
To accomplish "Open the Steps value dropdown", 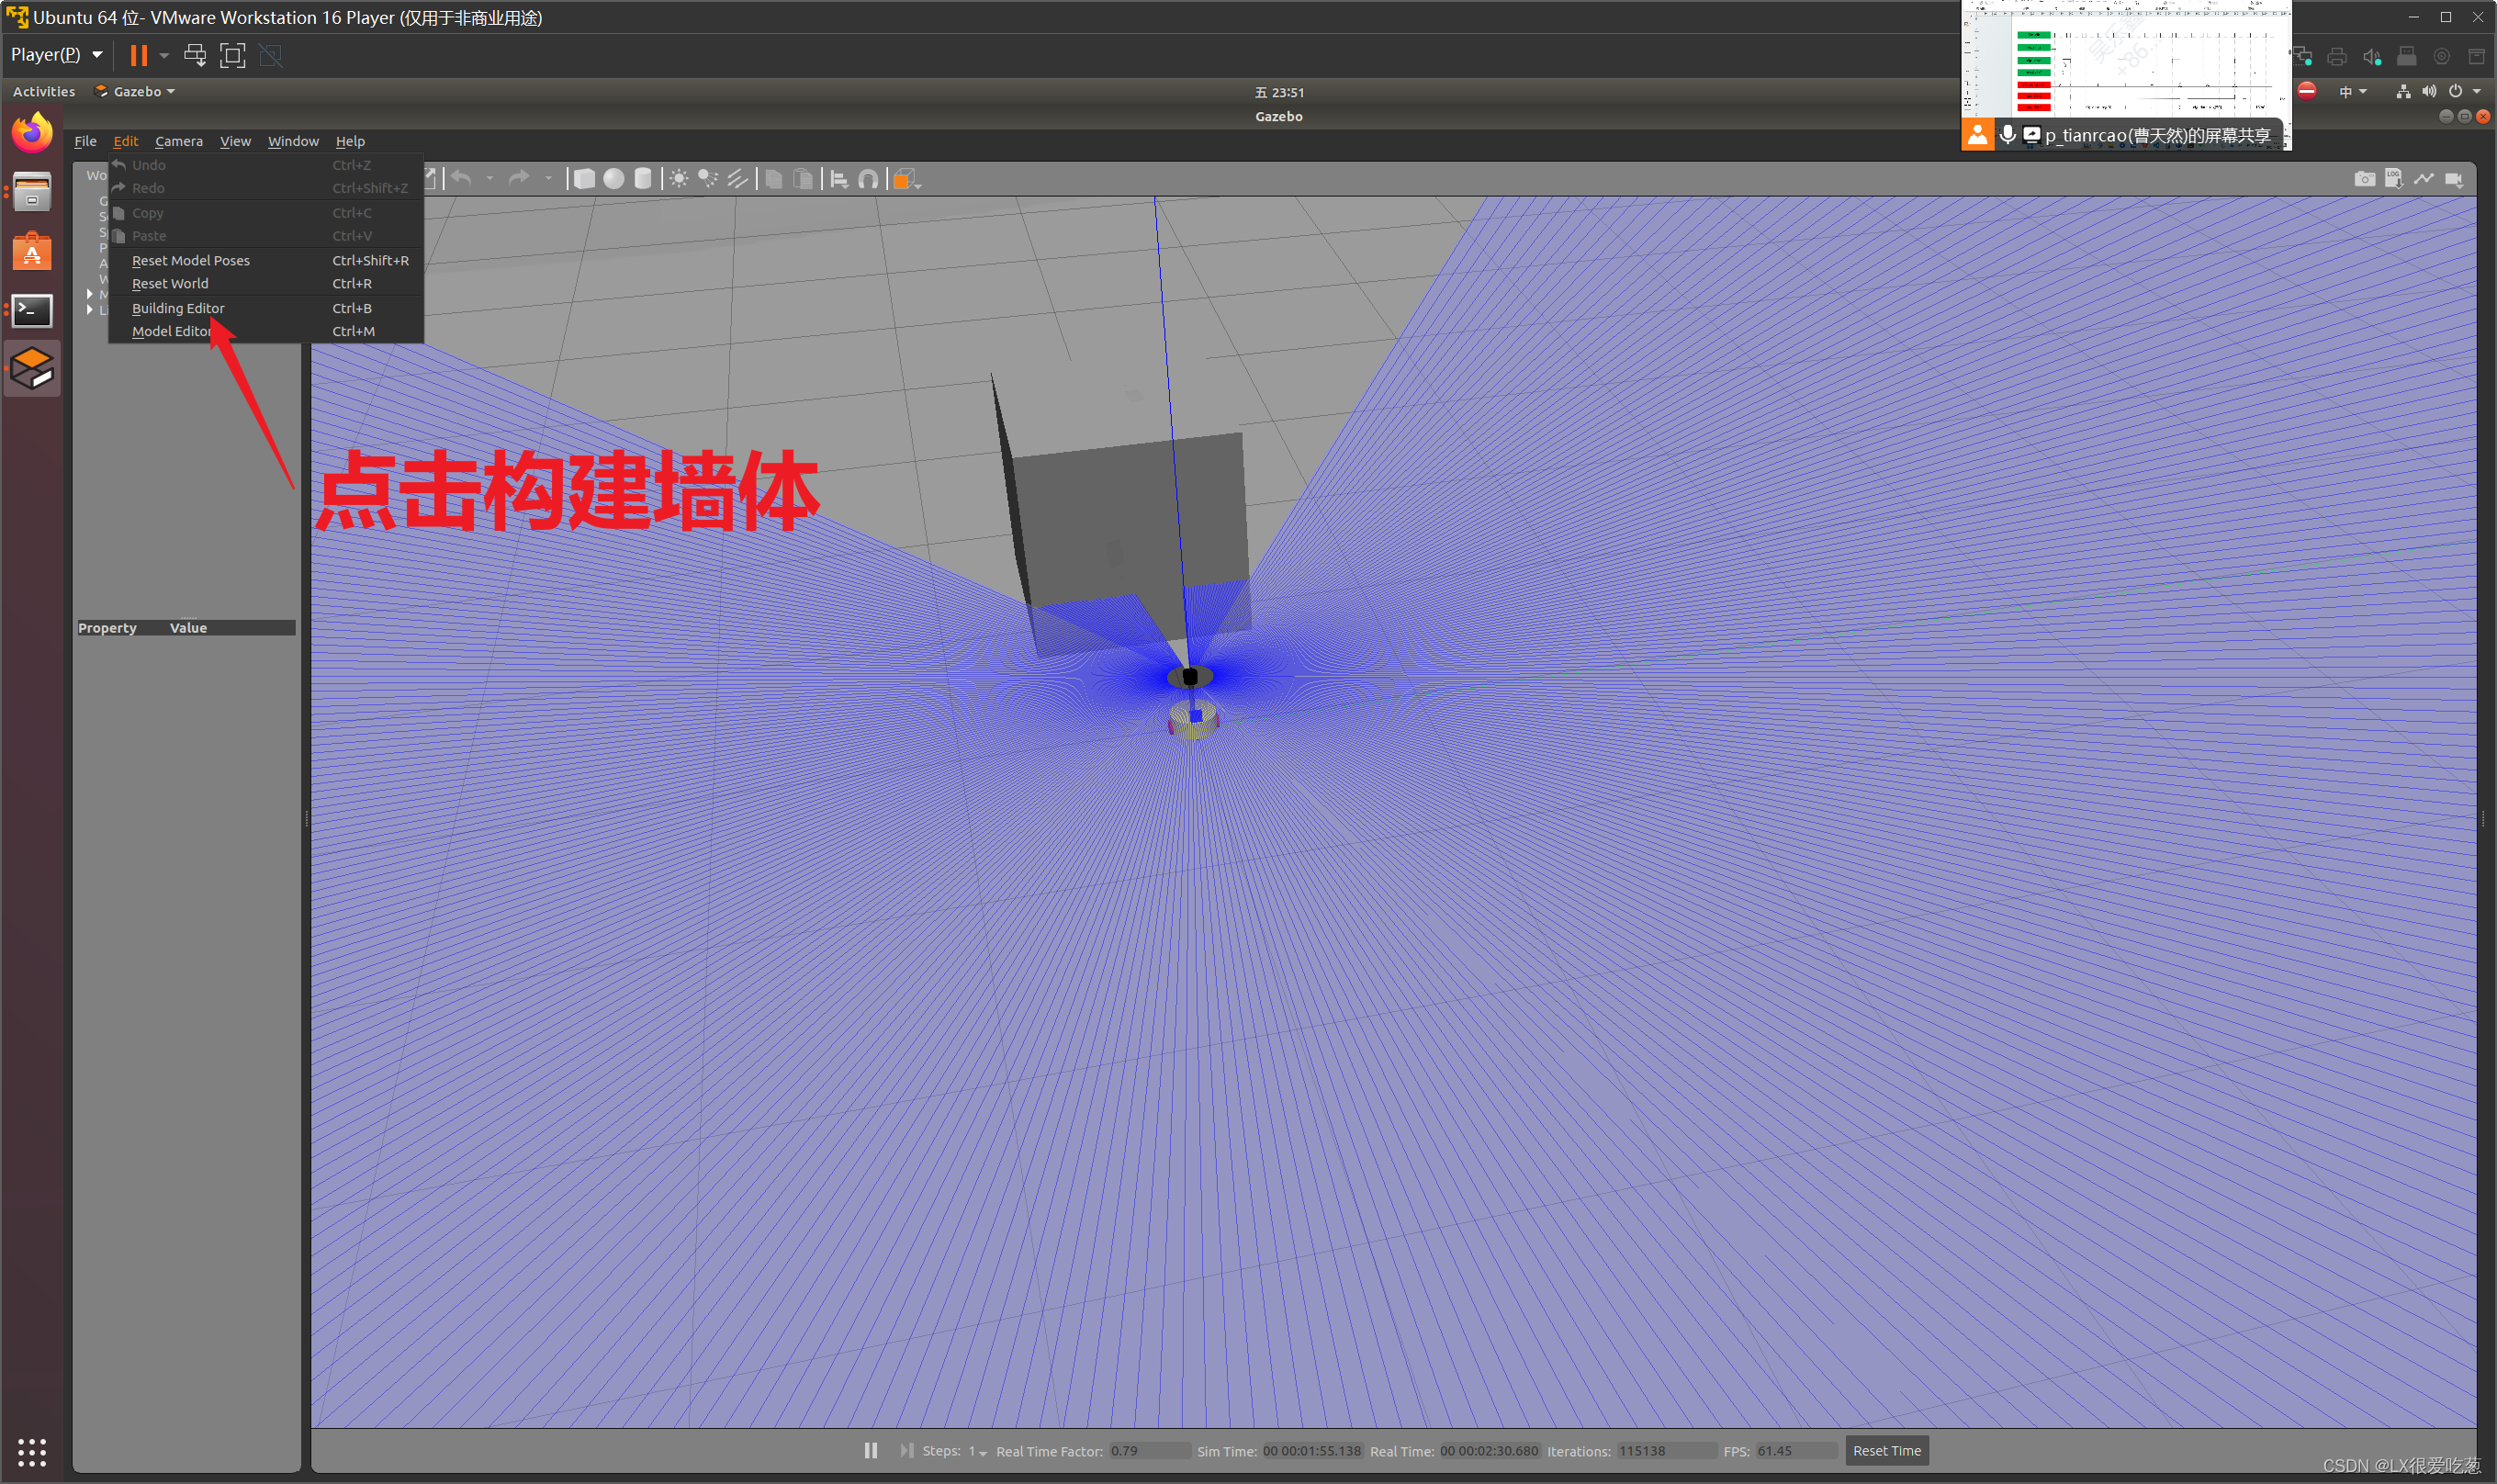I will click(977, 1451).
